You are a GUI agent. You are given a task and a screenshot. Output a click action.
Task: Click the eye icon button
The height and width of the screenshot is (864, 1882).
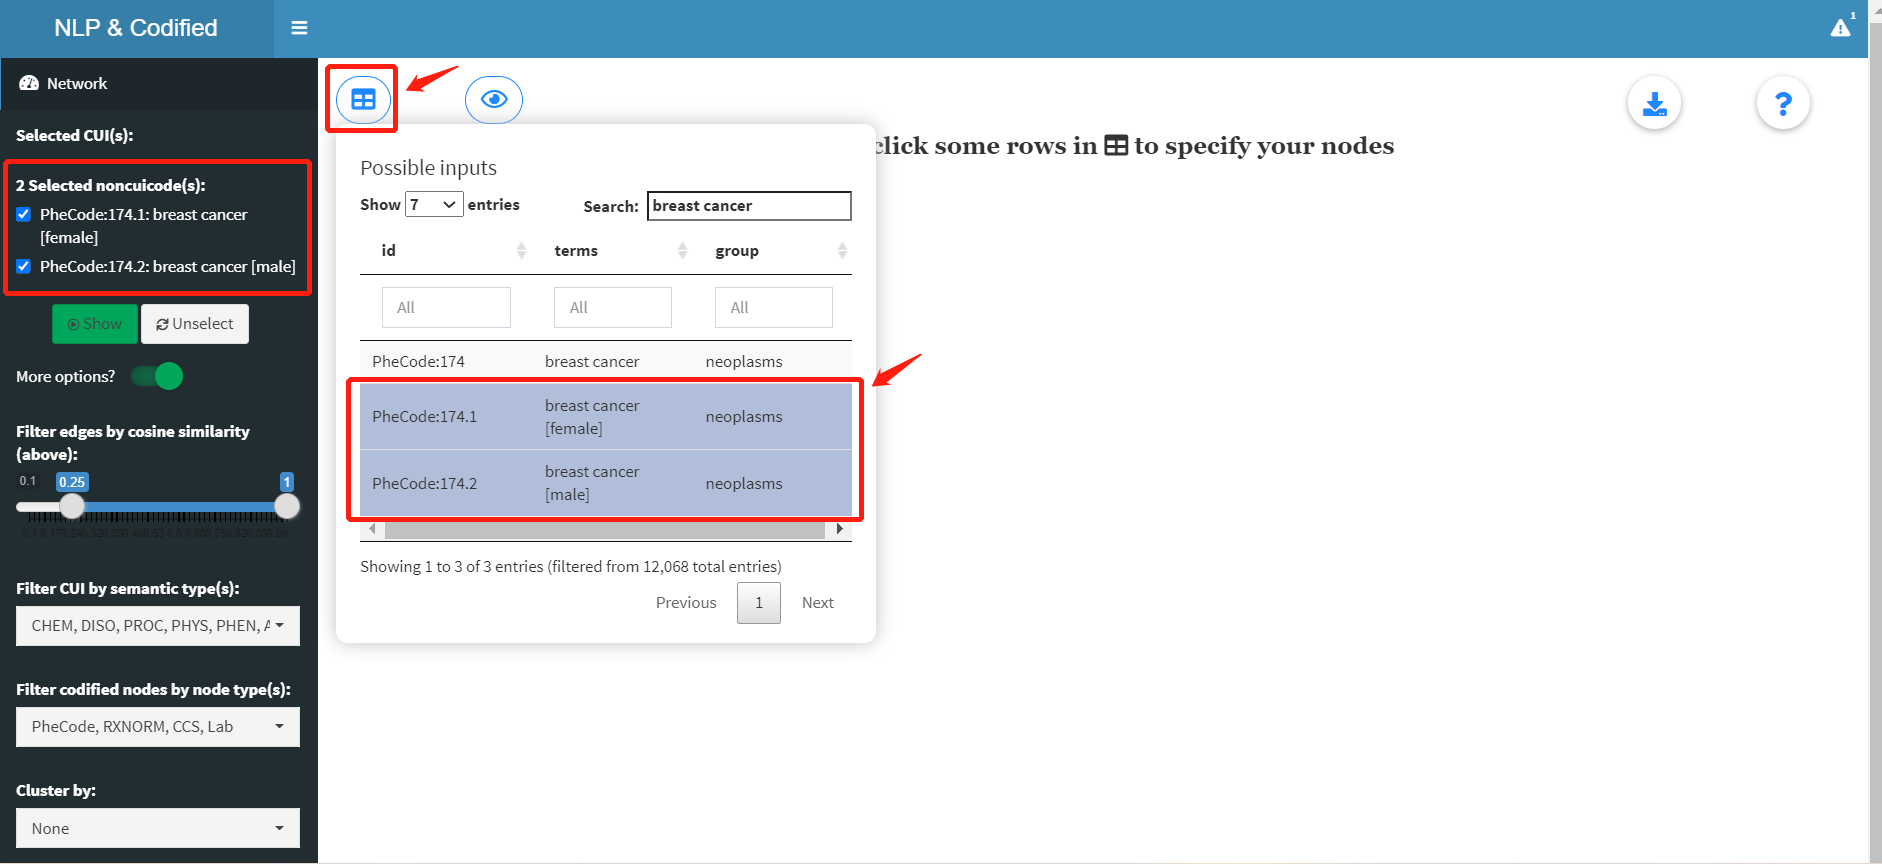[494, 100]
